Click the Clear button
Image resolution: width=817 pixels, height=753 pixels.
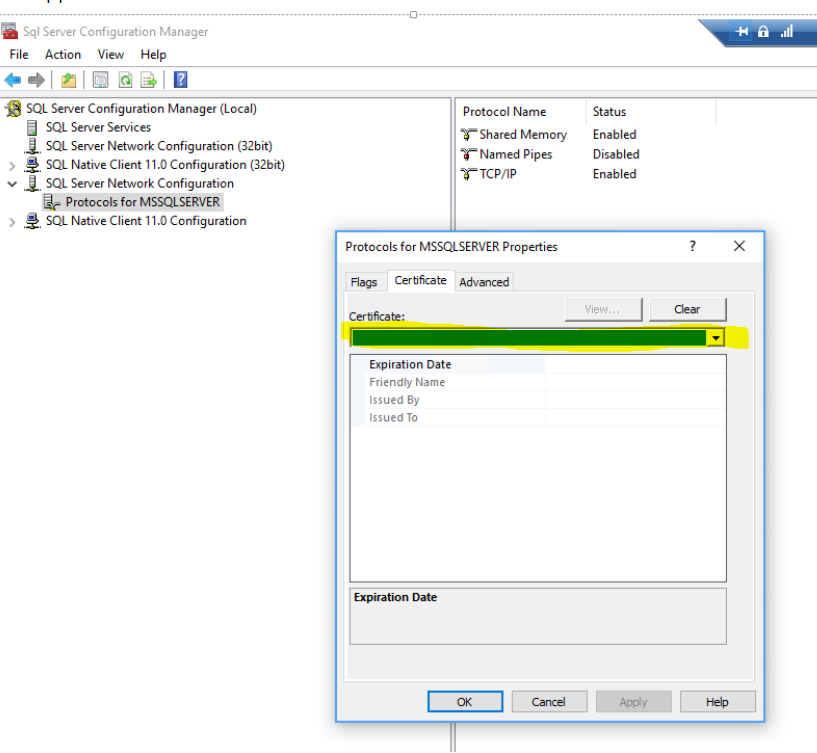click(687, 310)
